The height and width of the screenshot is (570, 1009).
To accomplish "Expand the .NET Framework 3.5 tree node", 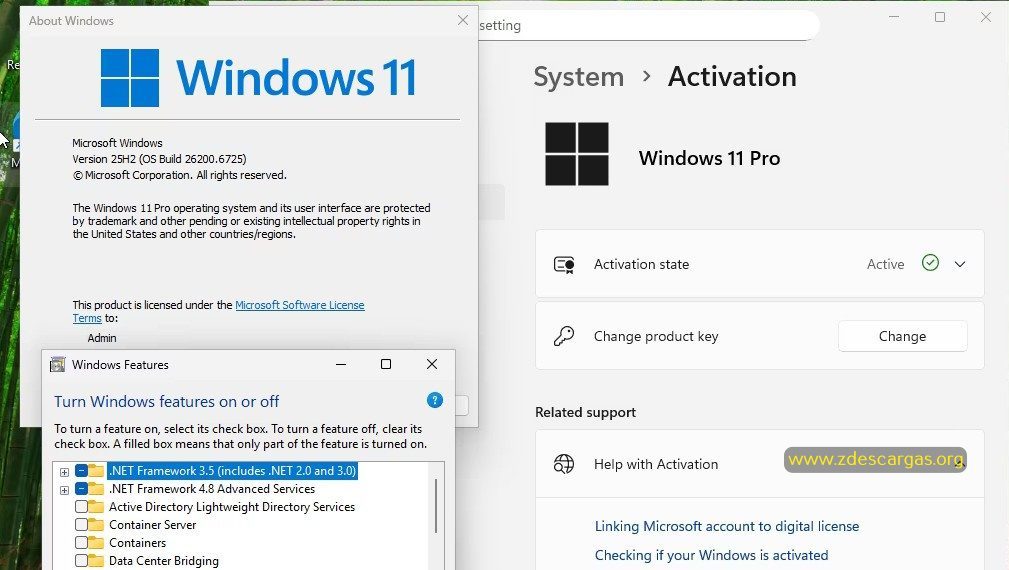I will 64,472.
